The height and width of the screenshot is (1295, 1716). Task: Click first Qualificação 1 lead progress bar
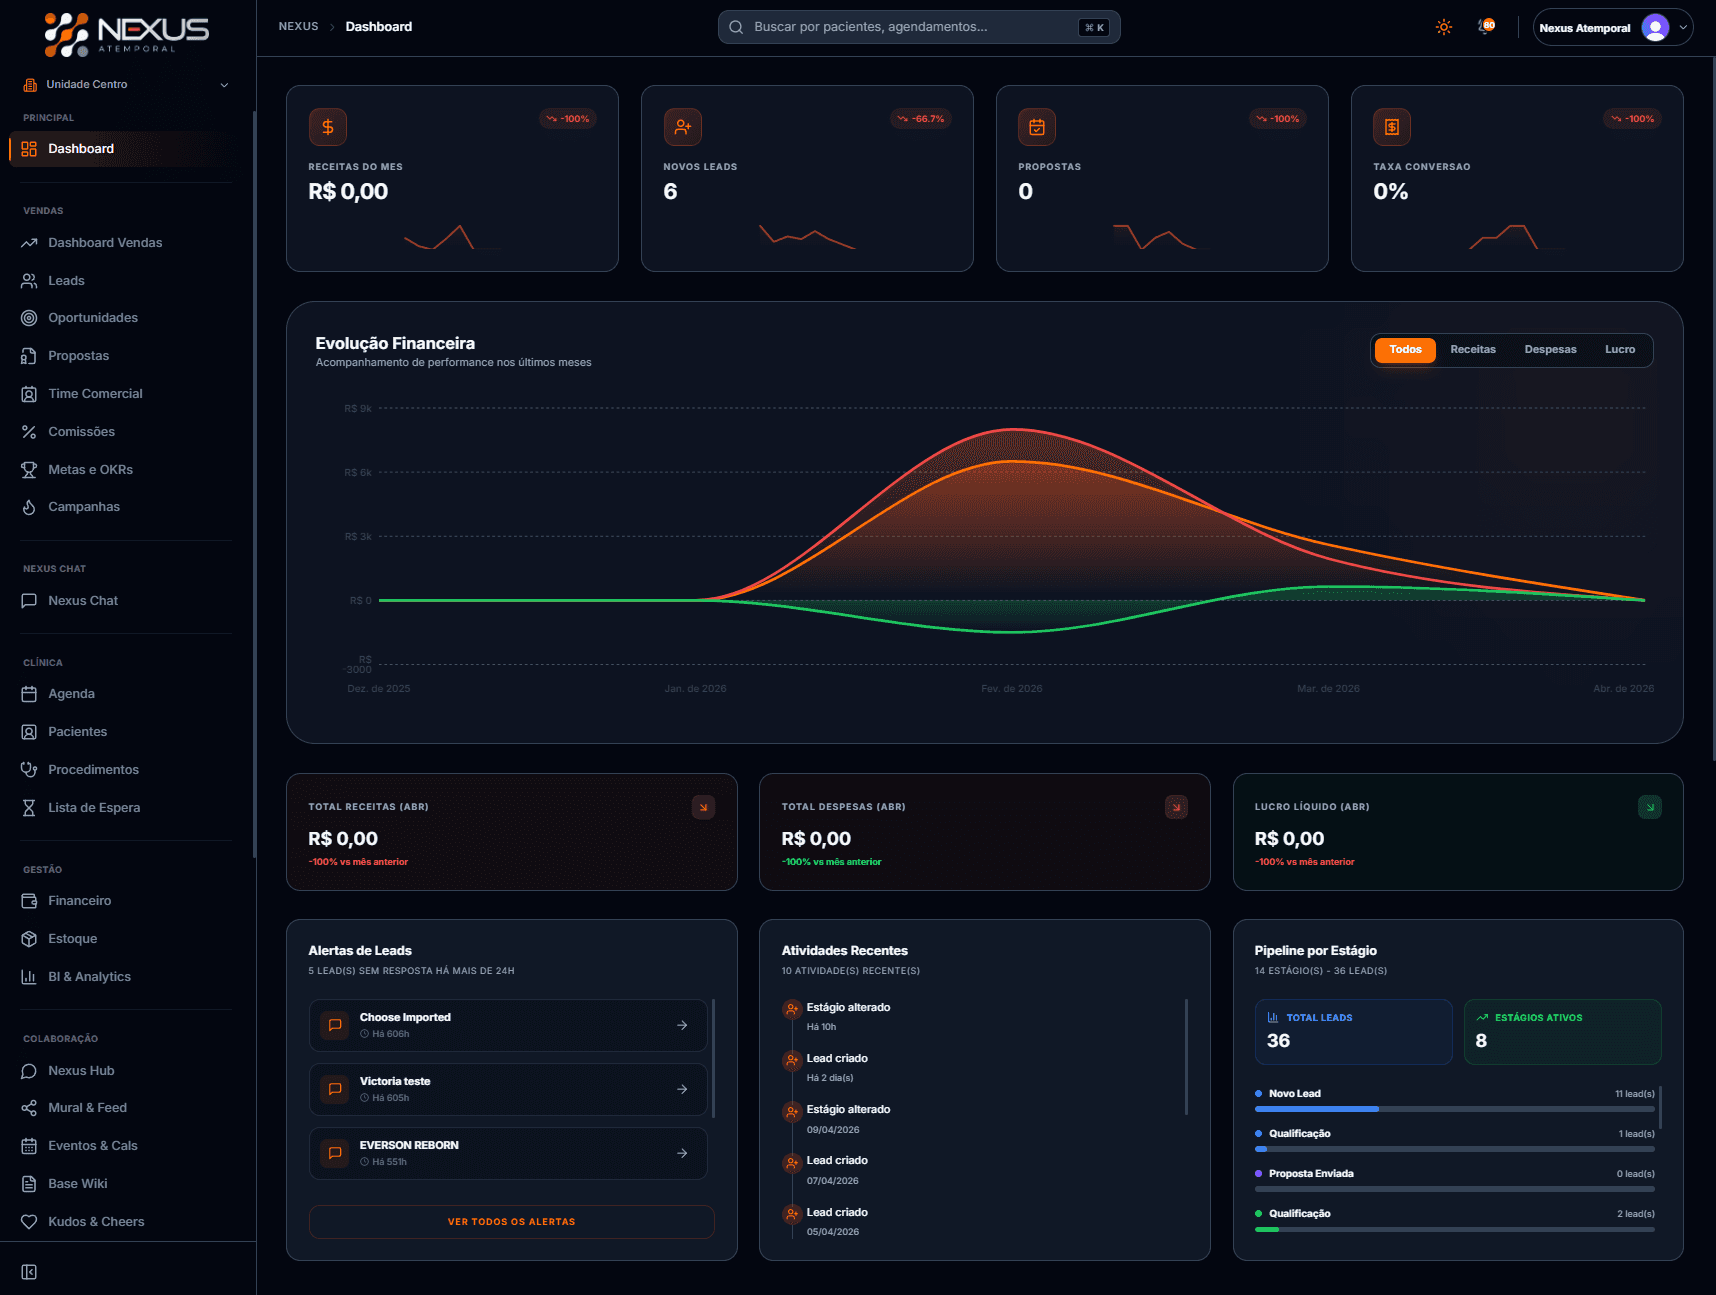(x=1454, y=1149)
